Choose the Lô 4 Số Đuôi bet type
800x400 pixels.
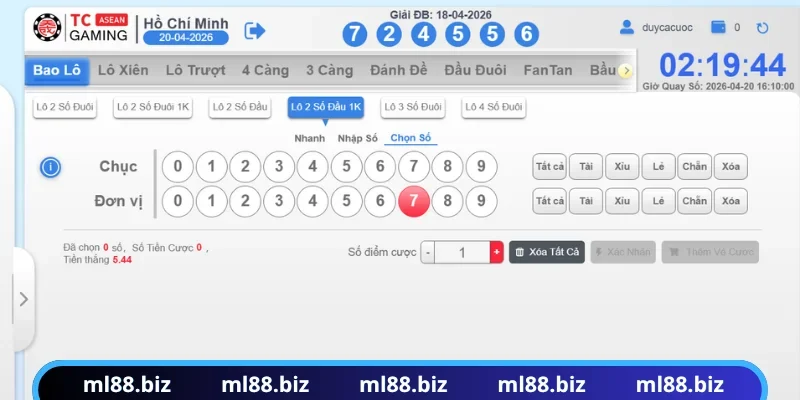point(493,107)
